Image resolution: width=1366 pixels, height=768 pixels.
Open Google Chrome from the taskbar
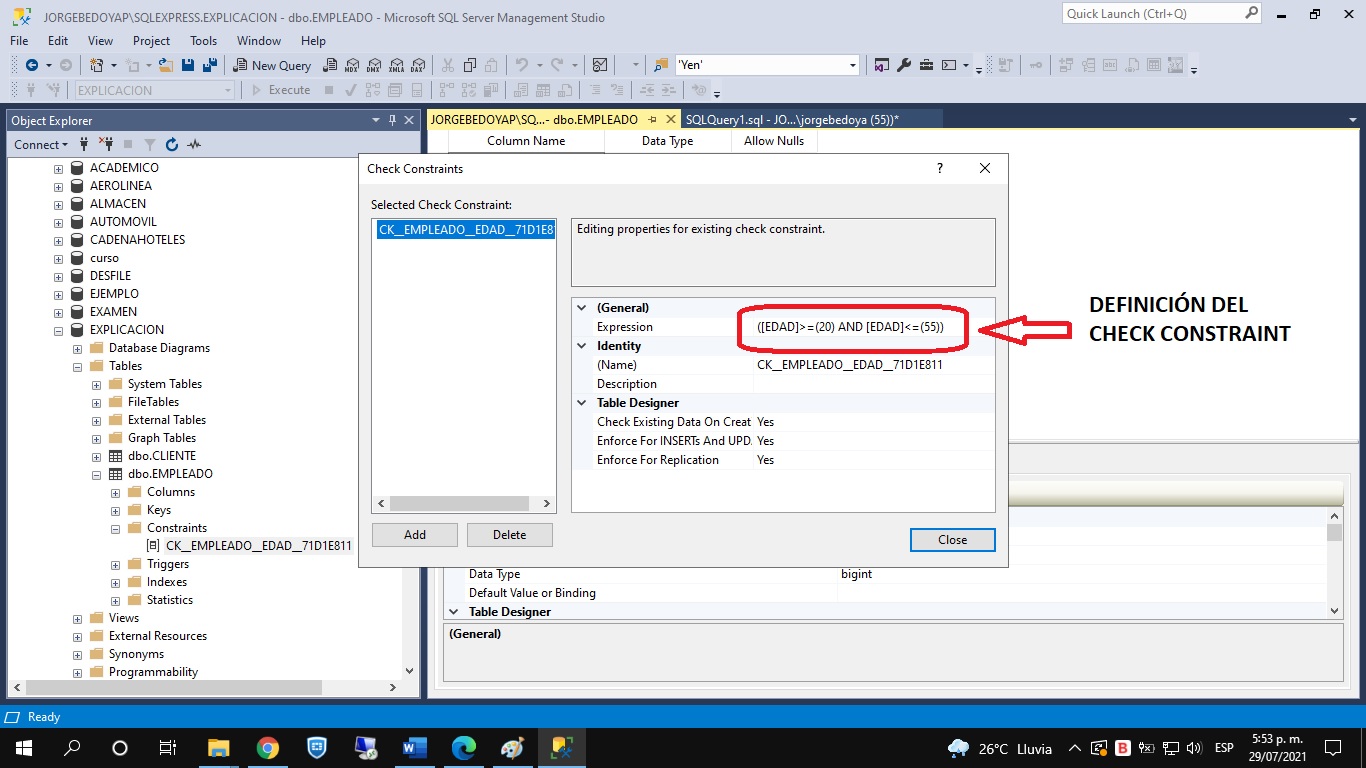(x=267, y=747)
